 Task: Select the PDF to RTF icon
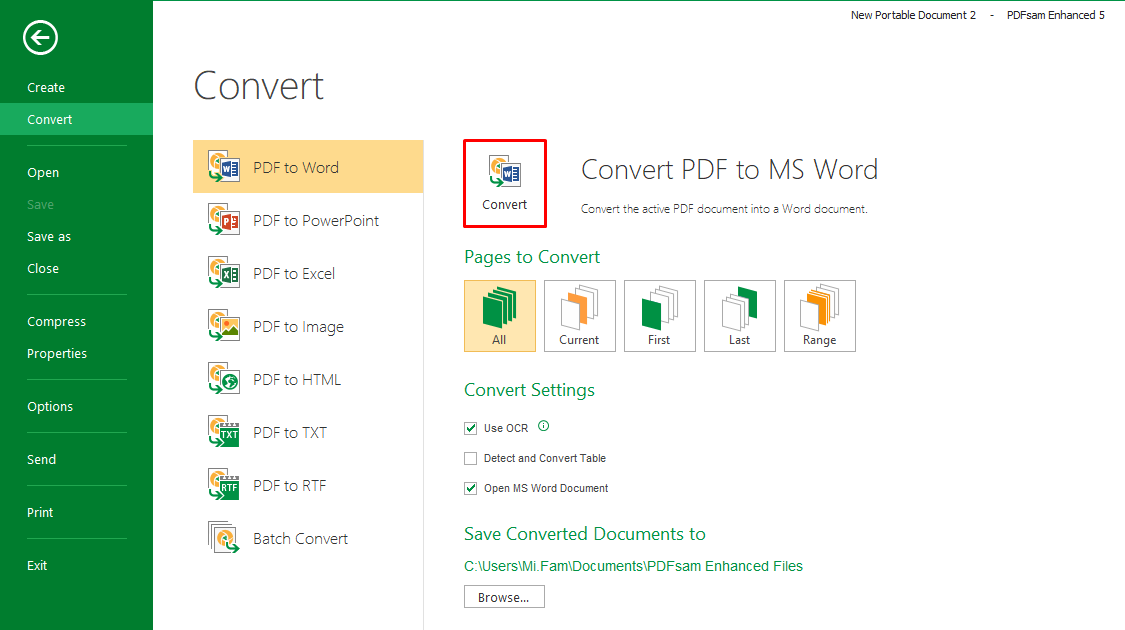point(224,485)
